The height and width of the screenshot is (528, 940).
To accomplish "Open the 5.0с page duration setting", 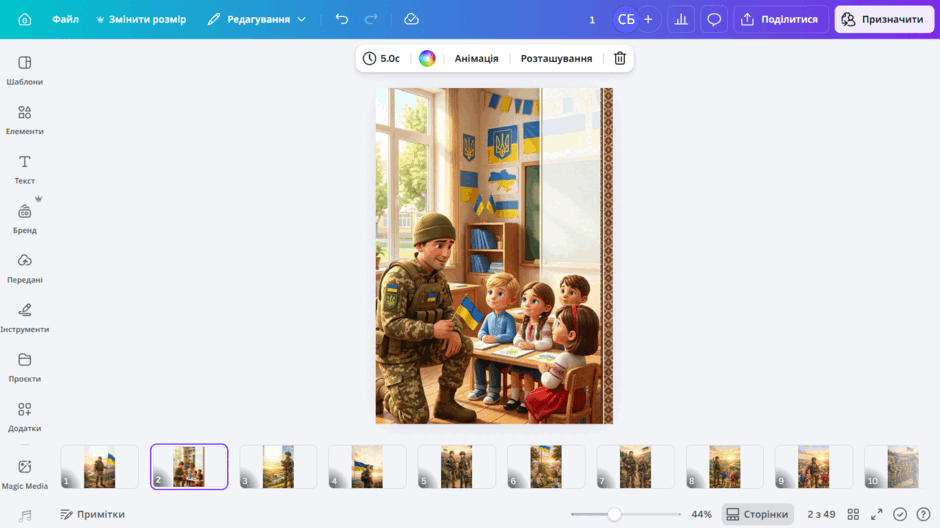I will [x=381, y=58].
